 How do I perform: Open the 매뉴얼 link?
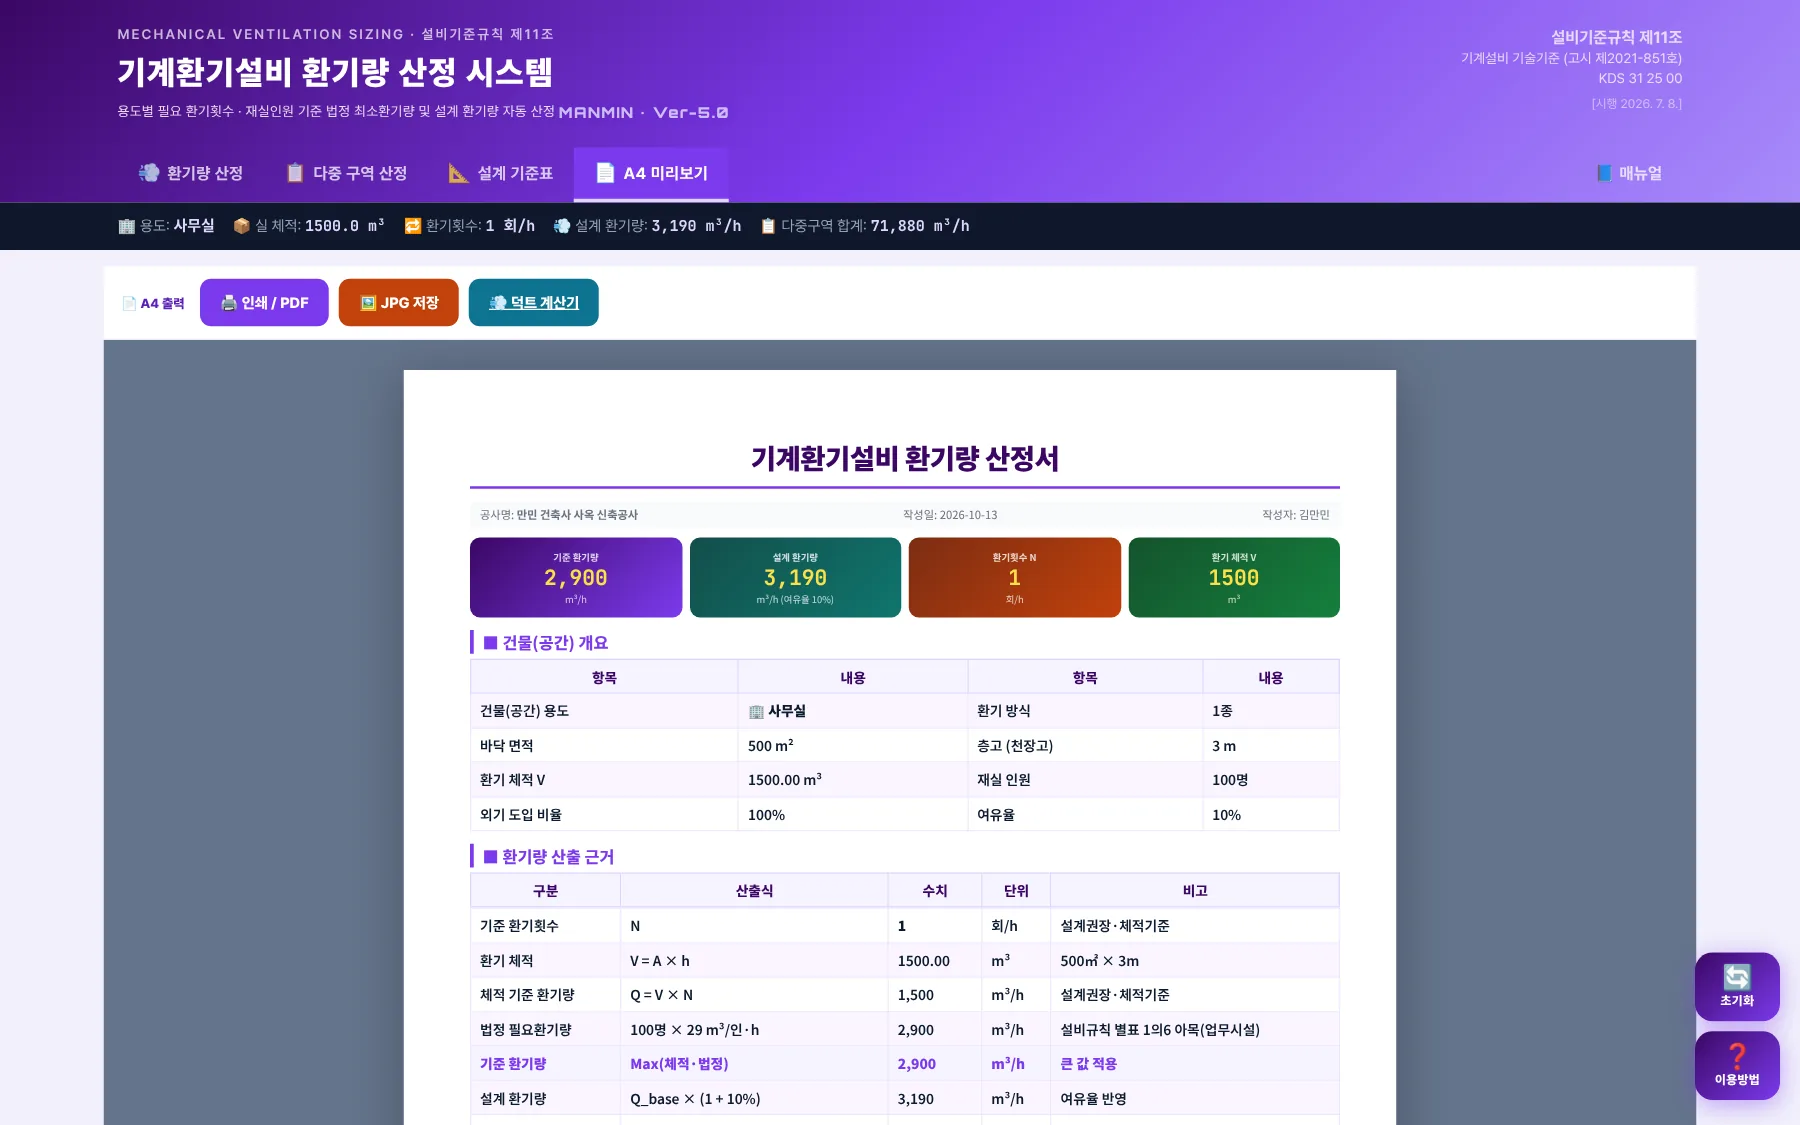[1629, 173]
